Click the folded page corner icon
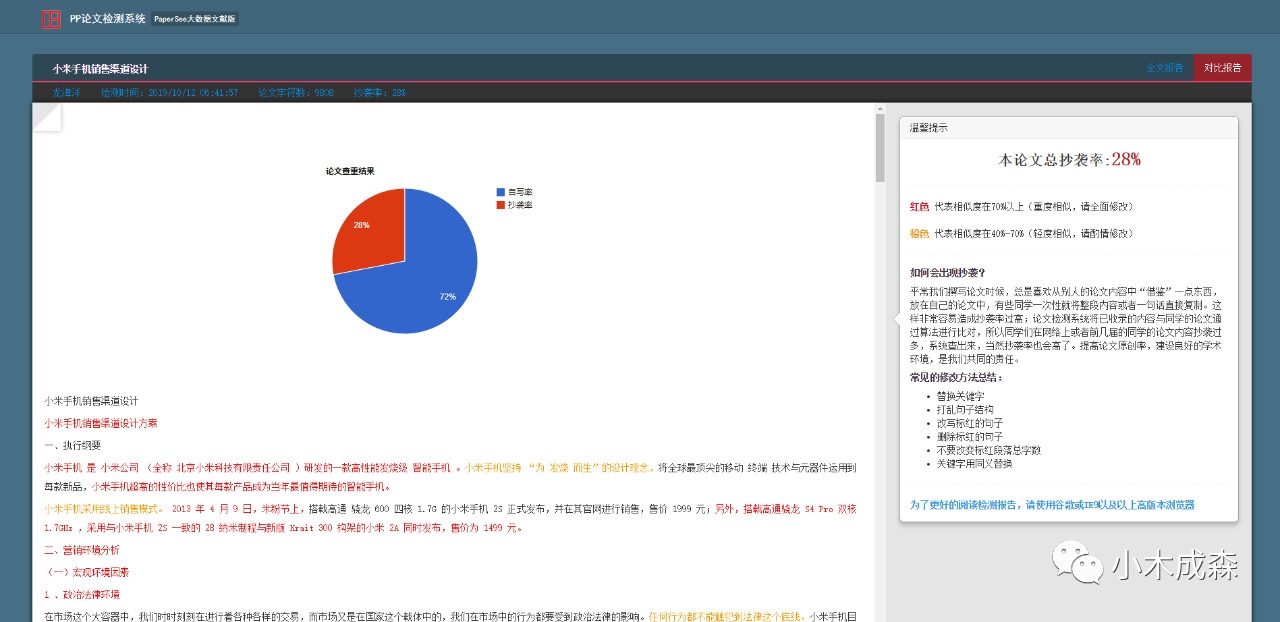The image size is (1280, 622). pos(47,117)
